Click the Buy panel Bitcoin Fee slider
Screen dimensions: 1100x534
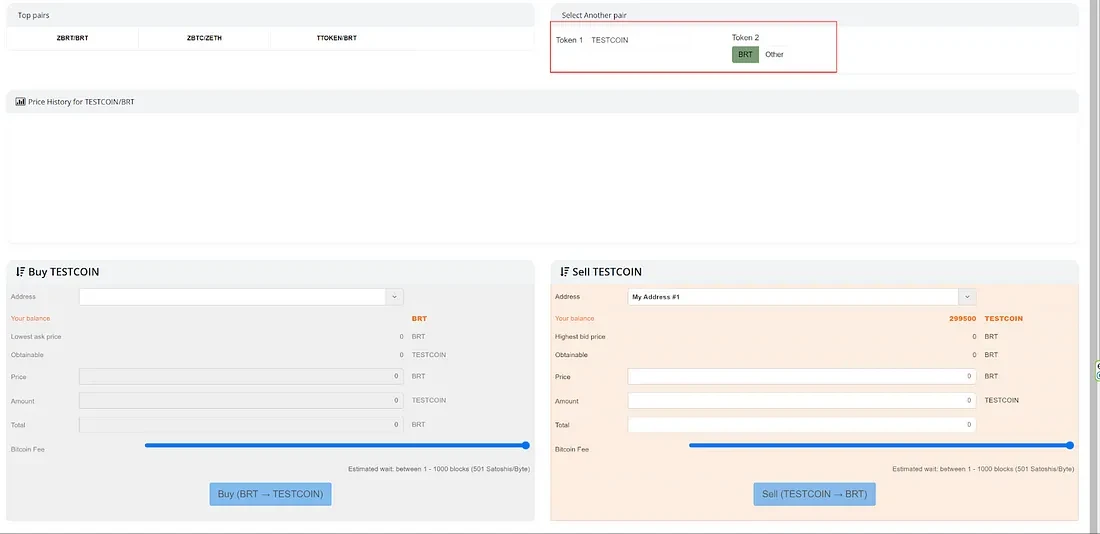pyautogui.click(x=337, y=446)
